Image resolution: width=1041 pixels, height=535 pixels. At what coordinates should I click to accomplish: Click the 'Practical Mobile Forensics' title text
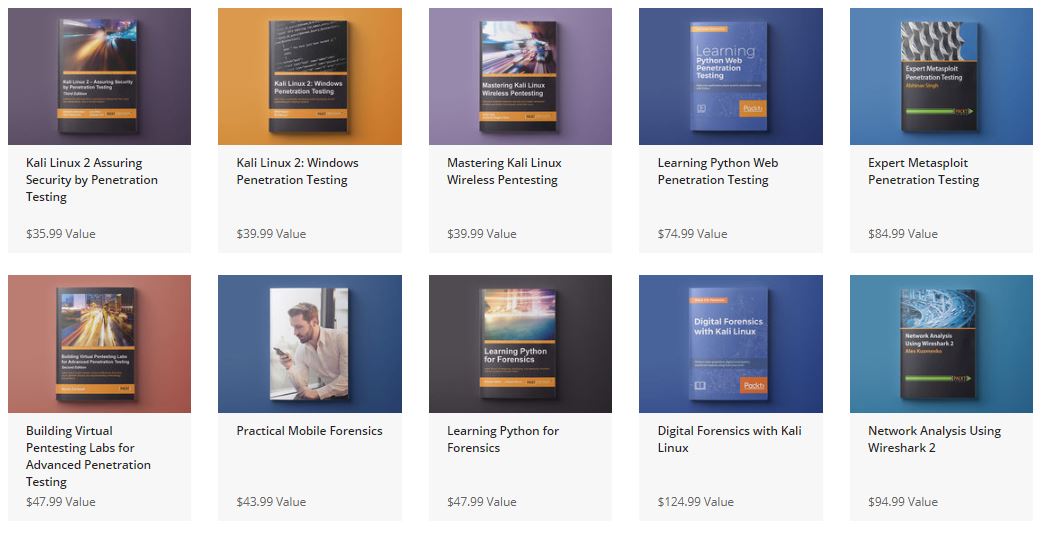(309, 431)
